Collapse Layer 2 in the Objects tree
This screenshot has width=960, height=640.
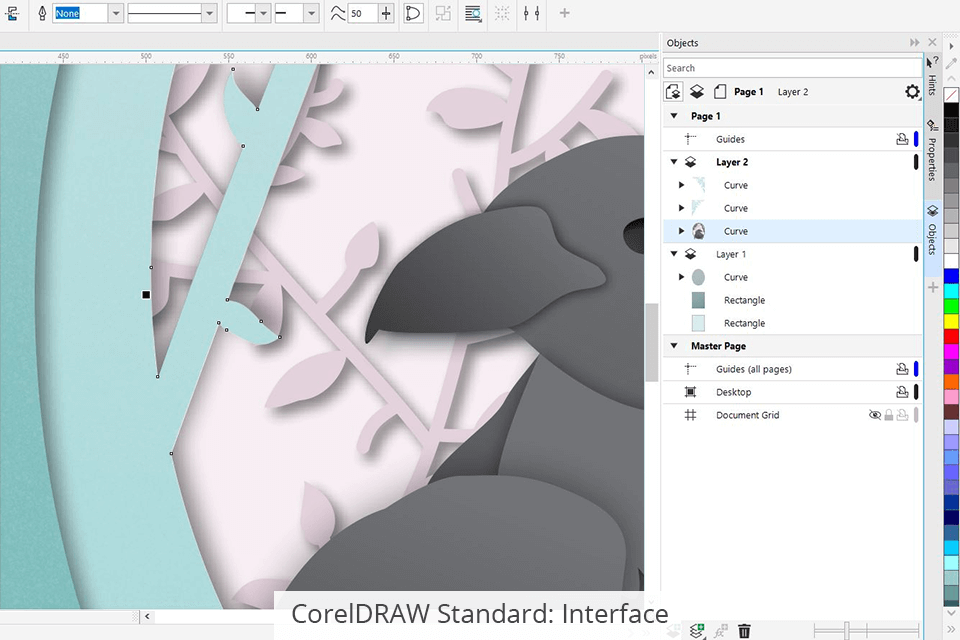coord(674,162)
